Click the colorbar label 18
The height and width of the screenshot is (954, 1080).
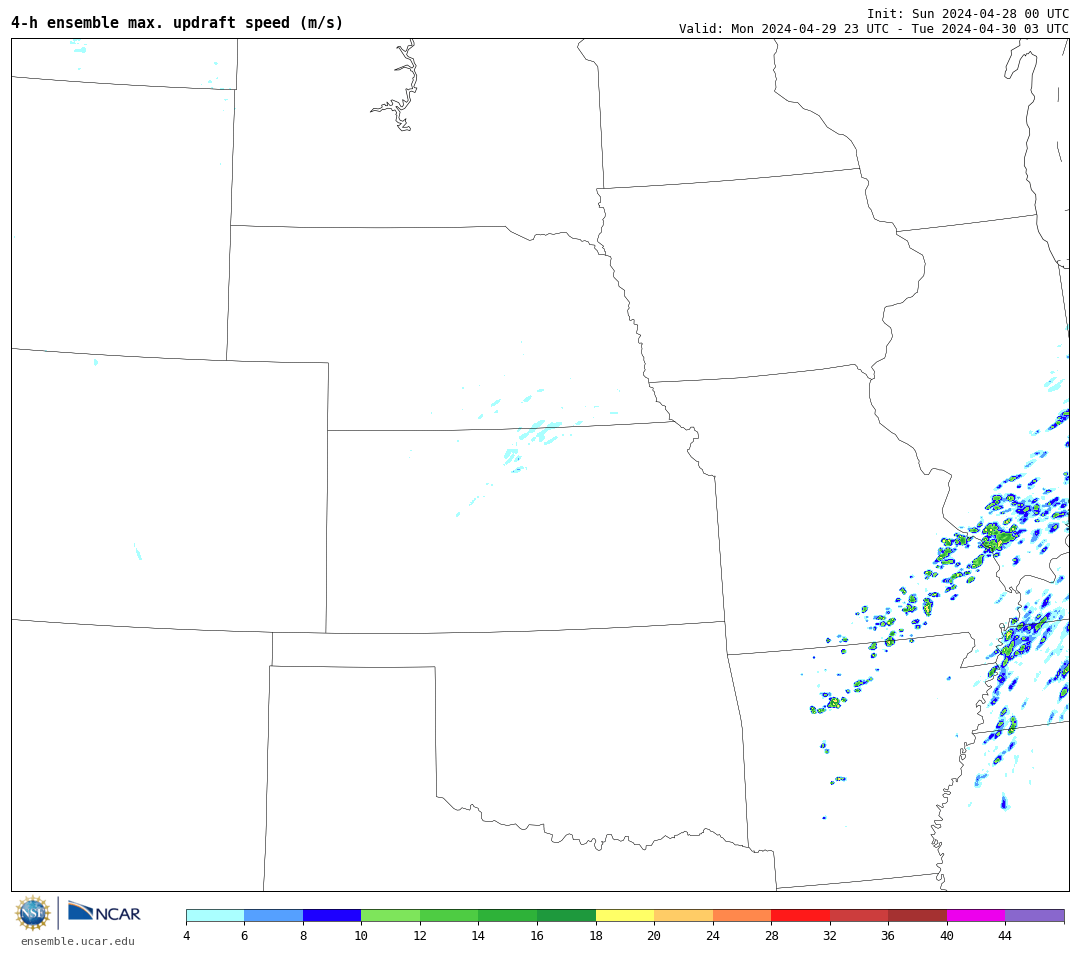(596, 936)
